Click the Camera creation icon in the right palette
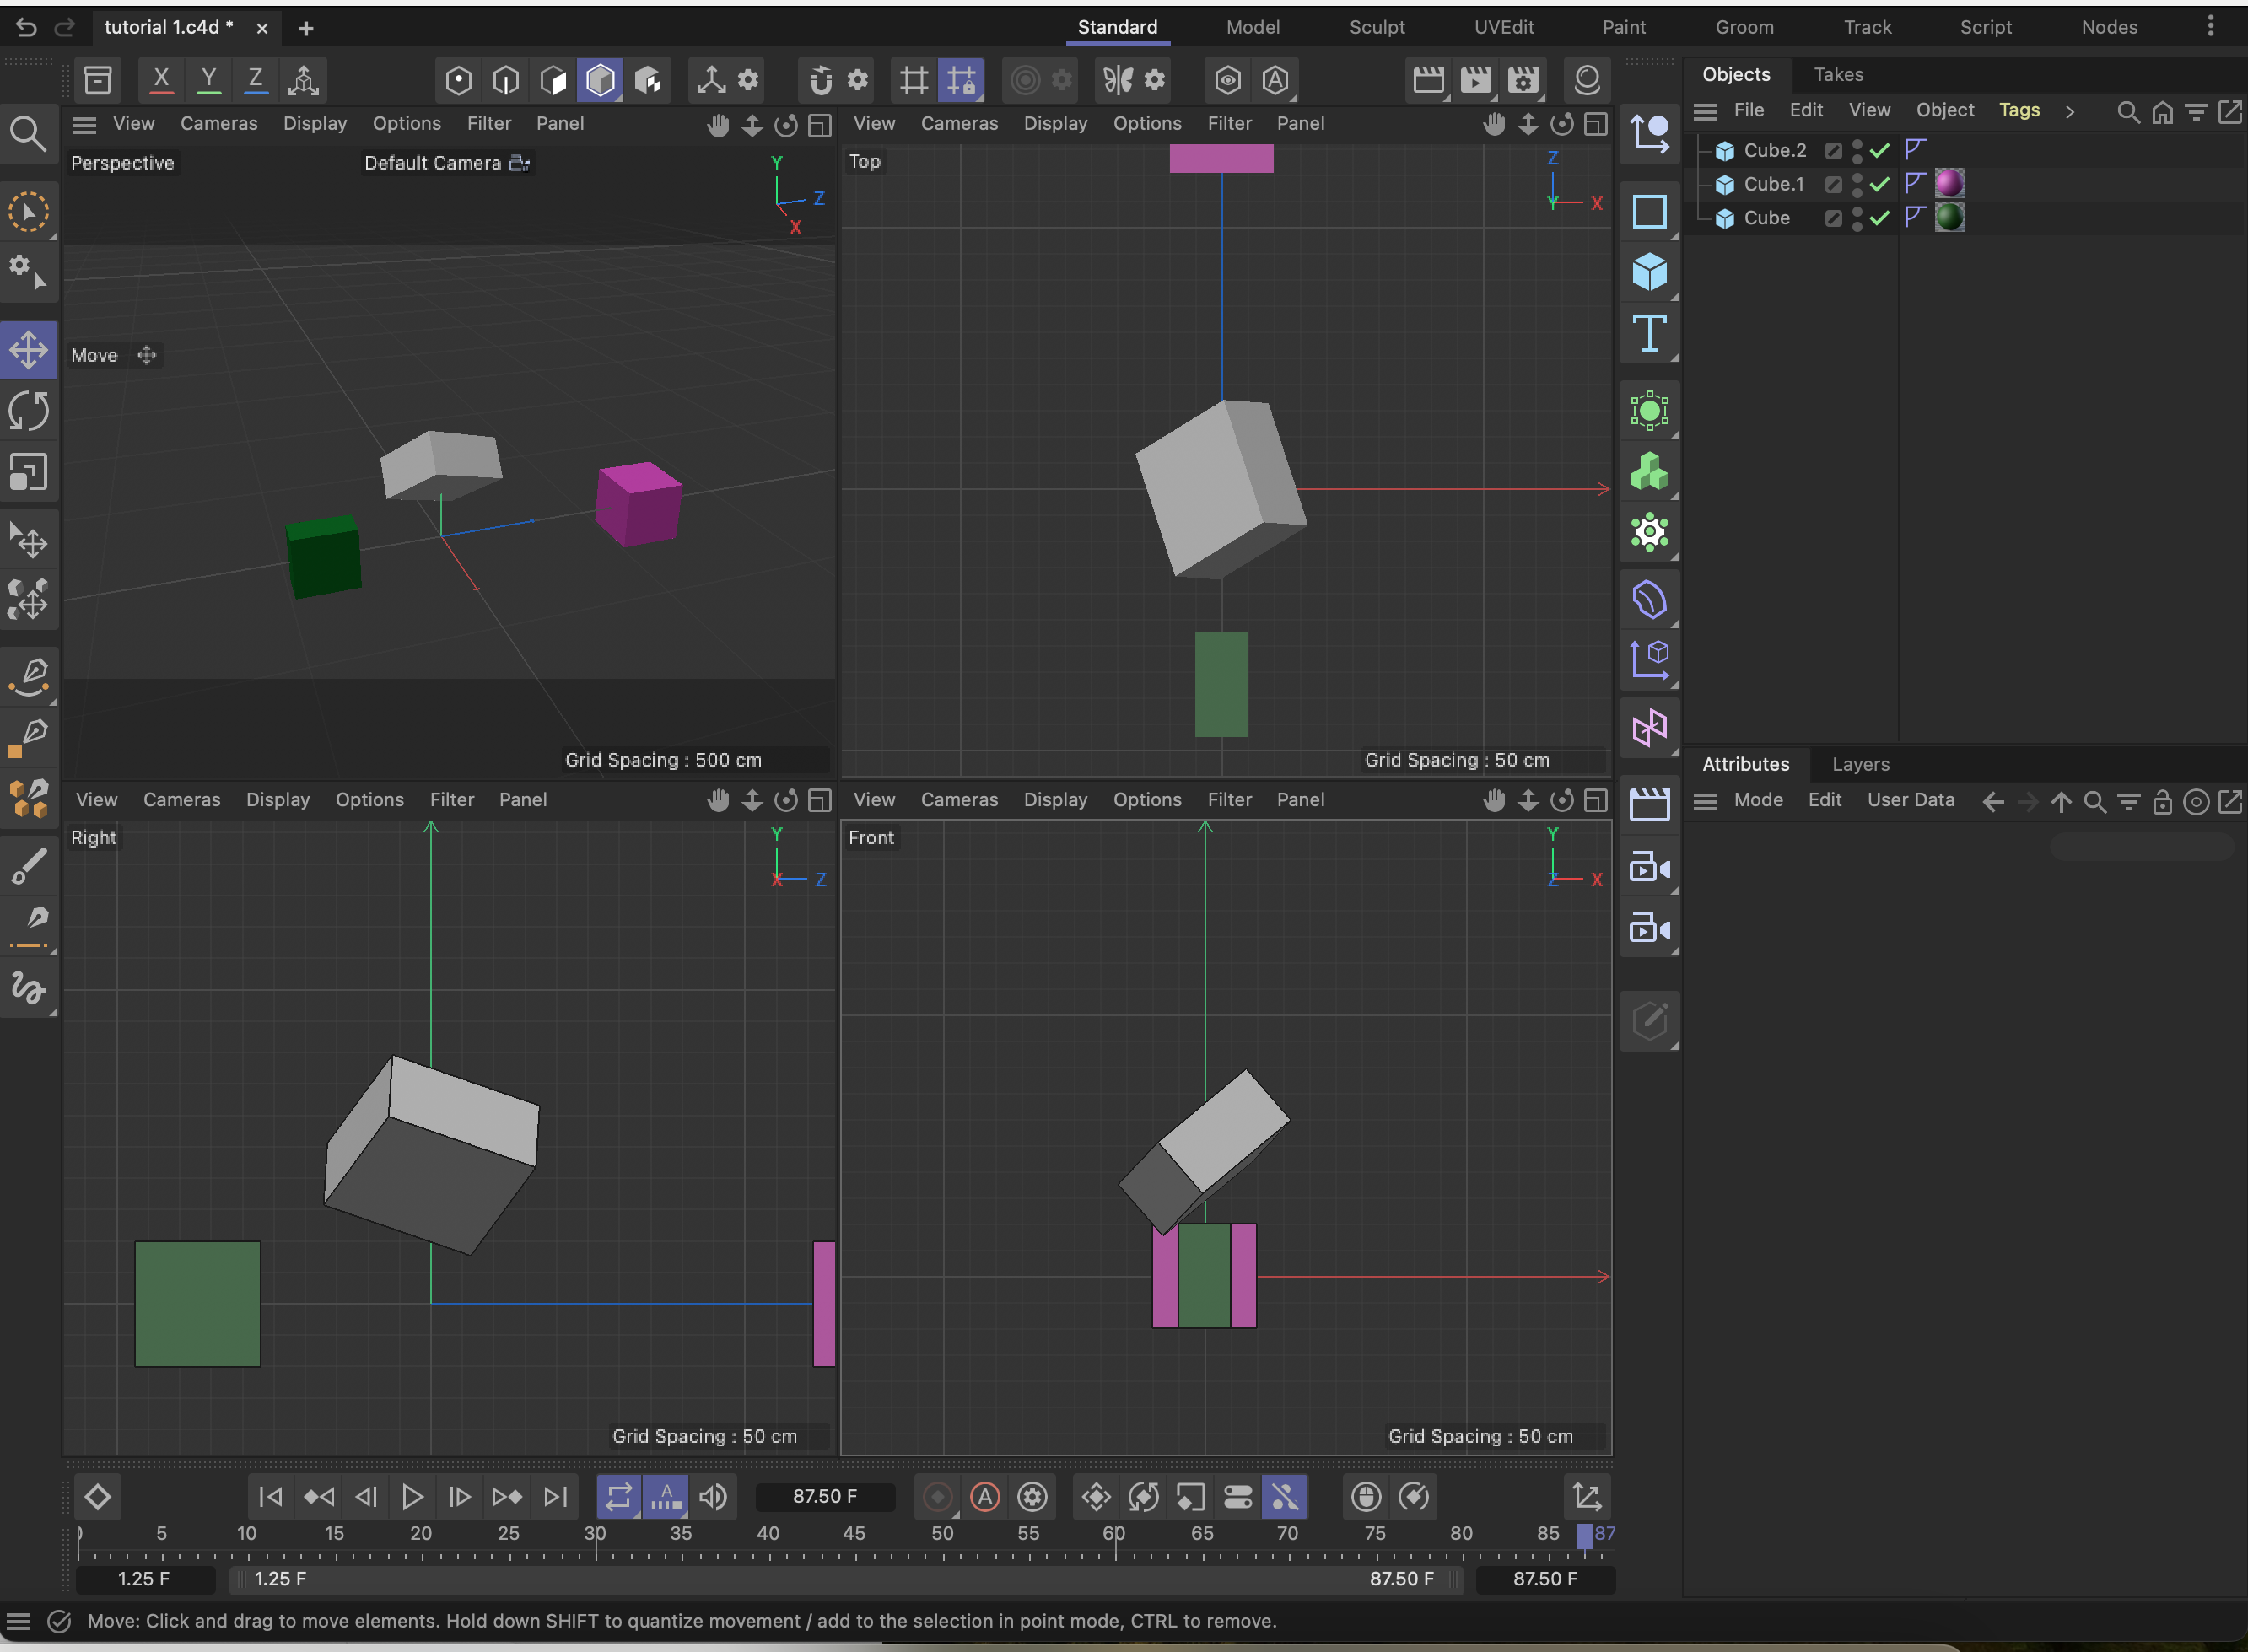Image resolution: width=2248 pixels, height=1652 pixels. [x=1648, y=868]
